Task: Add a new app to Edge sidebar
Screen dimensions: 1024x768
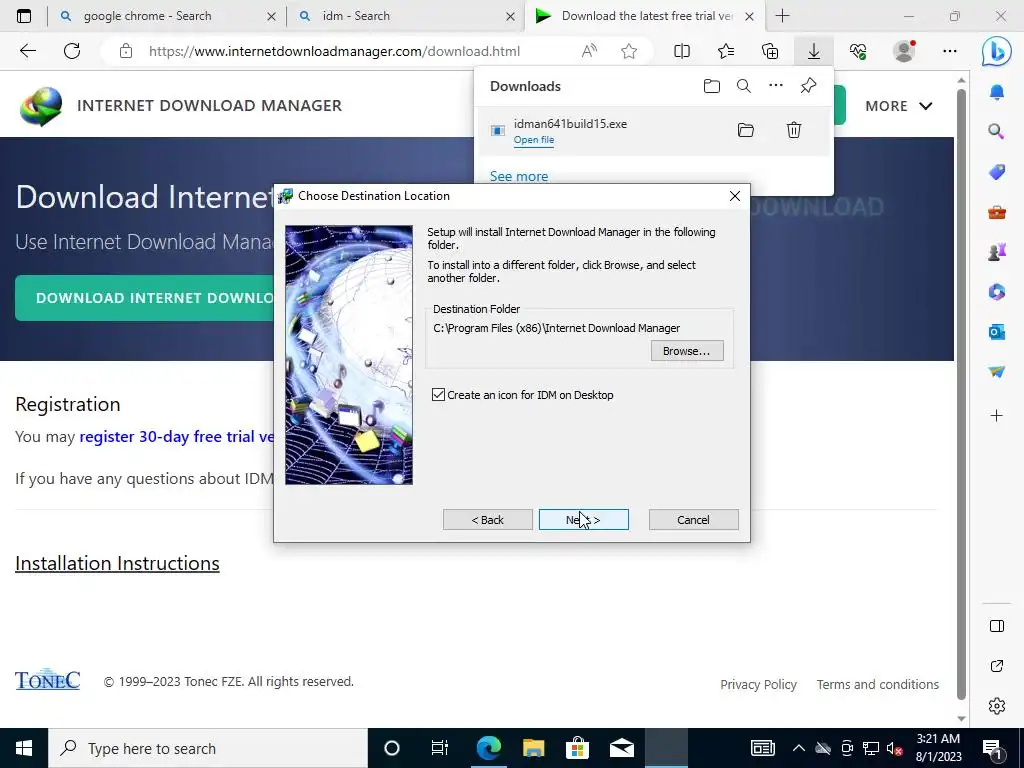Action: pyautogui.click(x=997, y=415)
